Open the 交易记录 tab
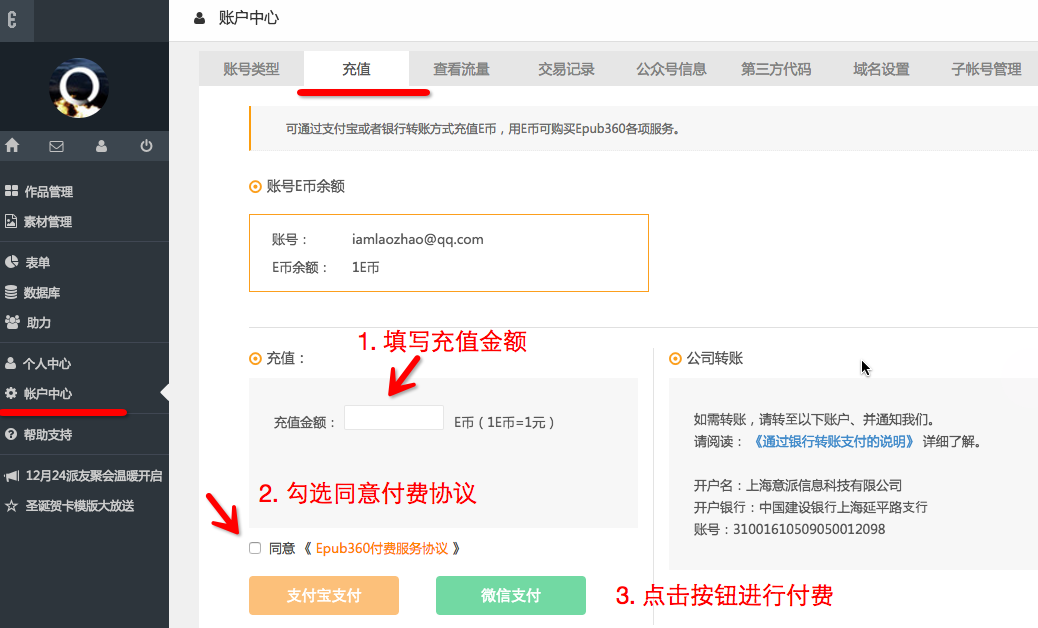The height and width of the screenshot is (628, 1038). 566,69
